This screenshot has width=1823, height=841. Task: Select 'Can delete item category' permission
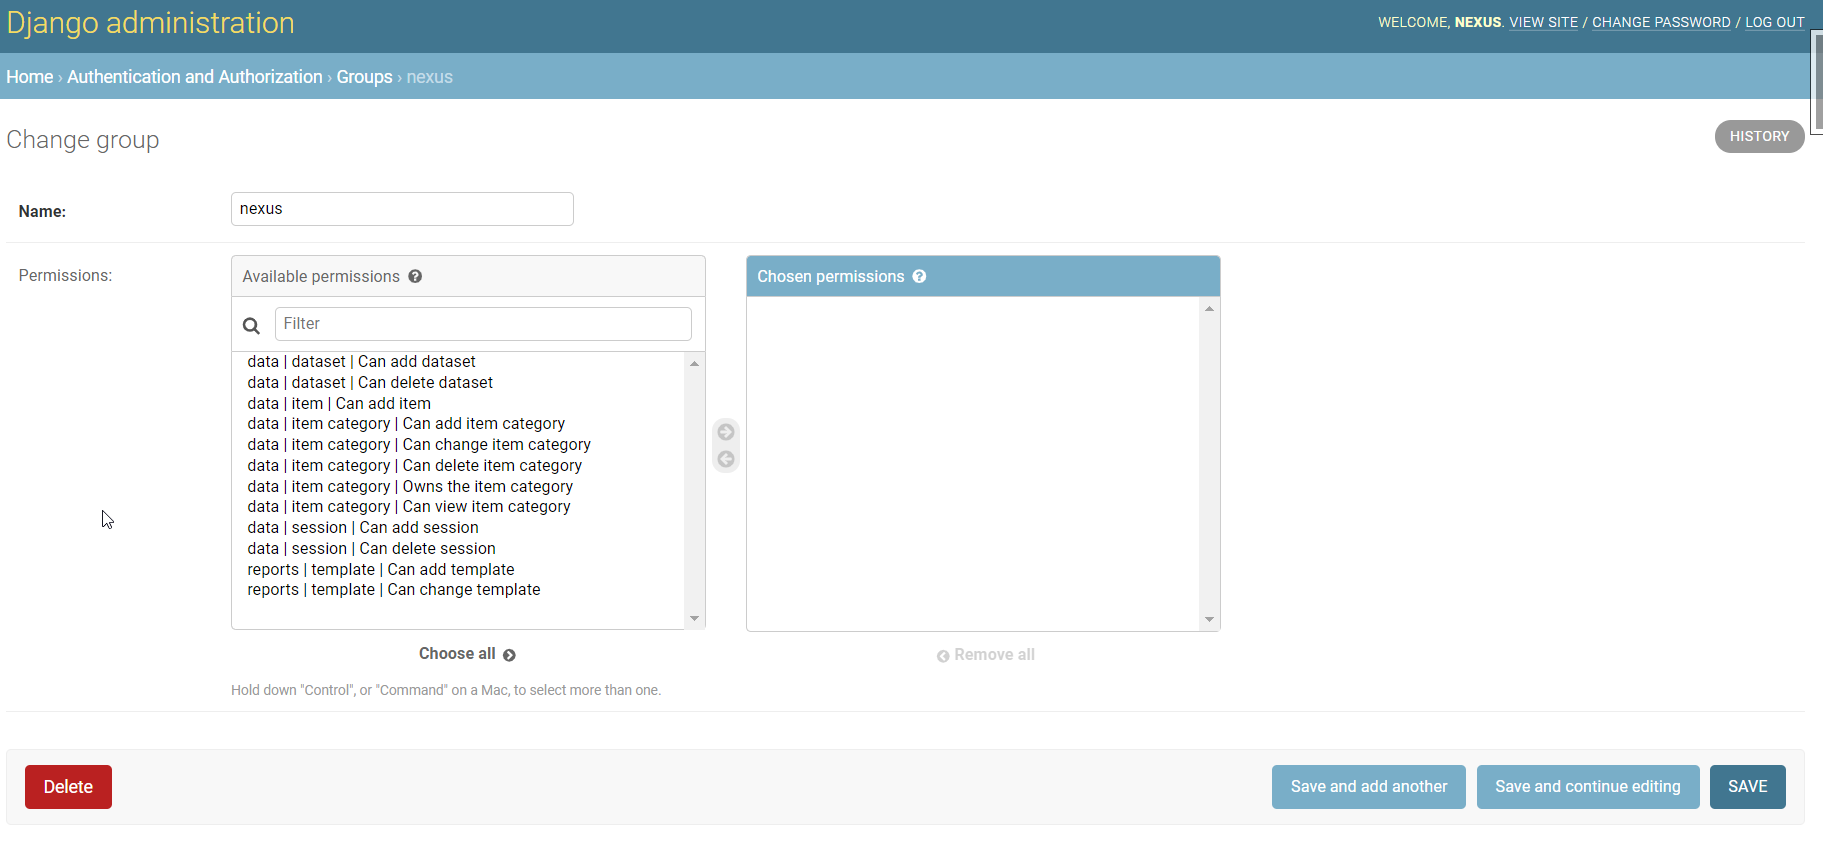pyautogui.click(x=460, y=466)
